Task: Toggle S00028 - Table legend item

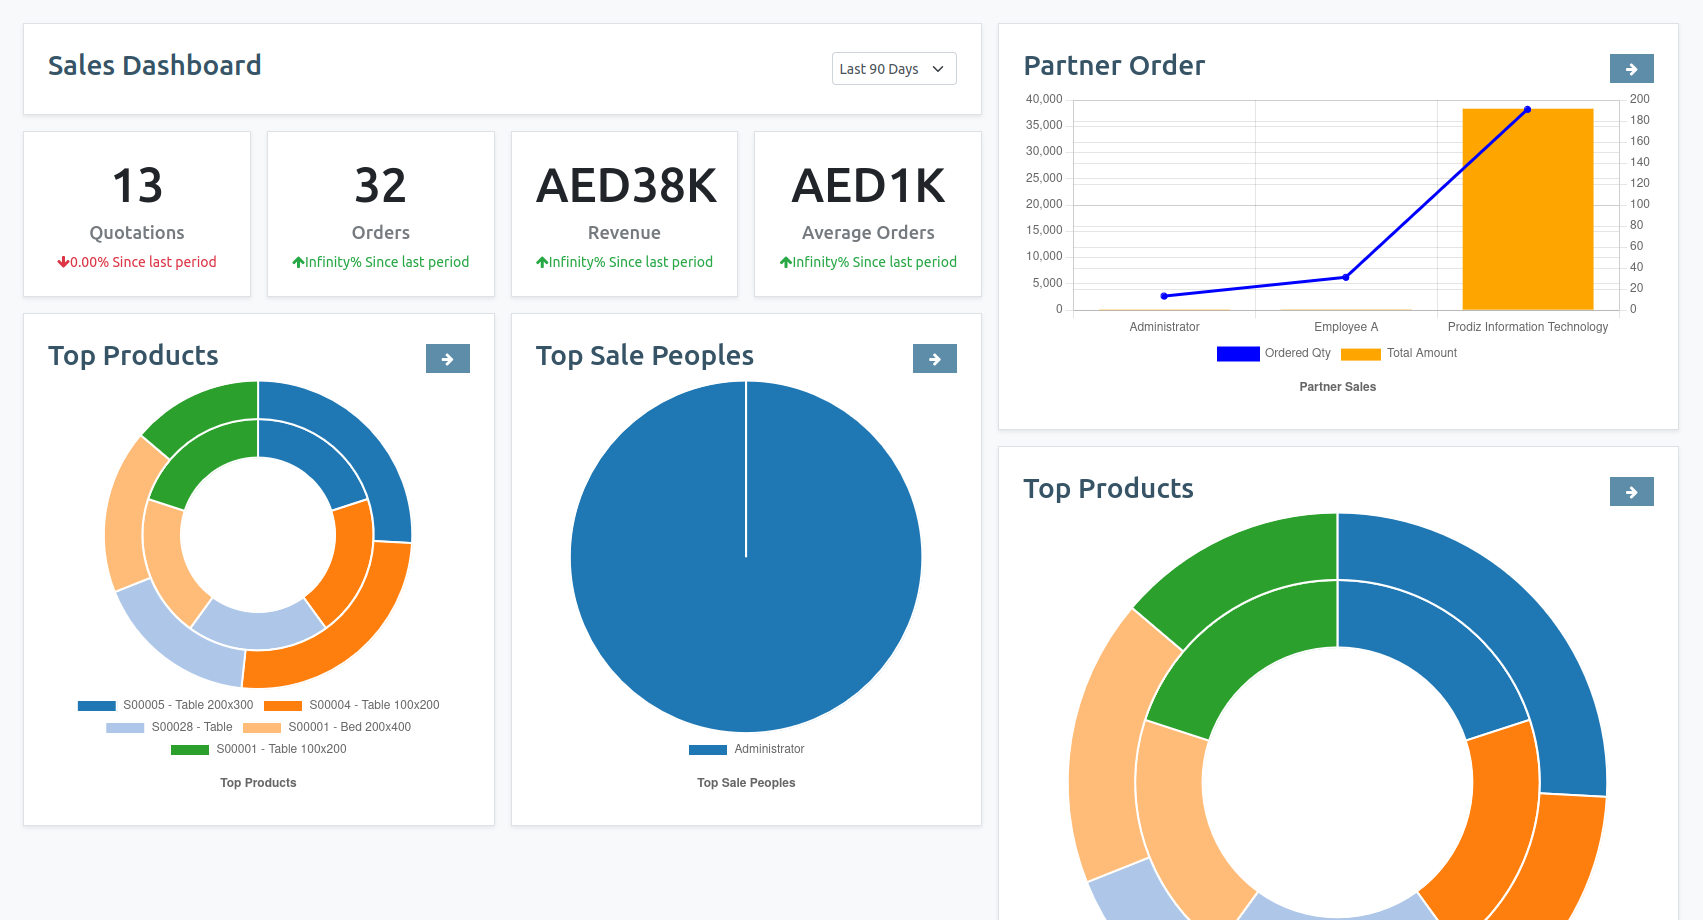Action: (x=169, y=727)
